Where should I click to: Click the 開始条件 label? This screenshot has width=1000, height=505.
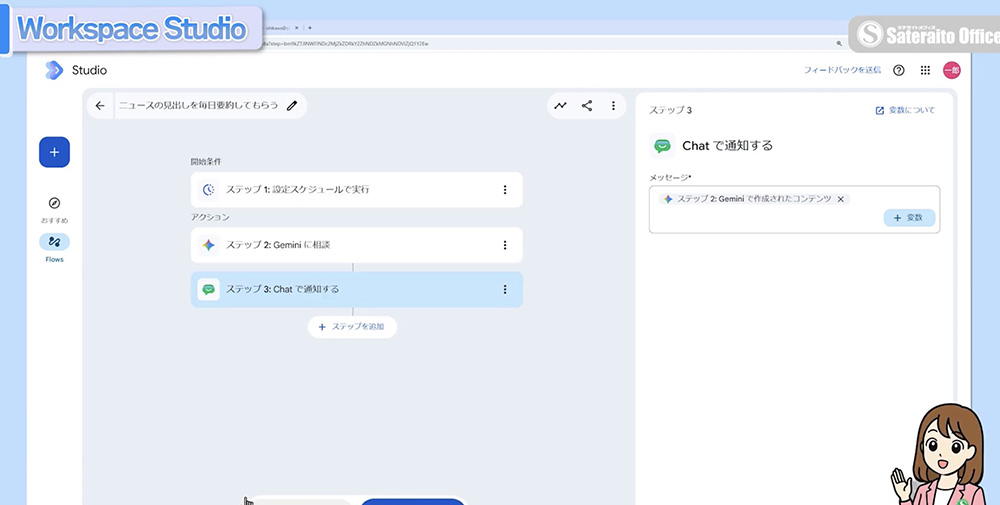click(x=206, y=162)
